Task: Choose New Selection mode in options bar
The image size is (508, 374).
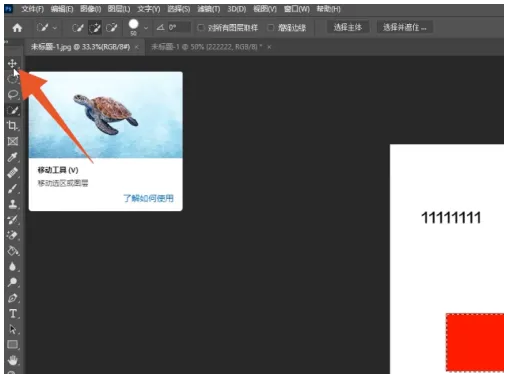Action: 78,28
